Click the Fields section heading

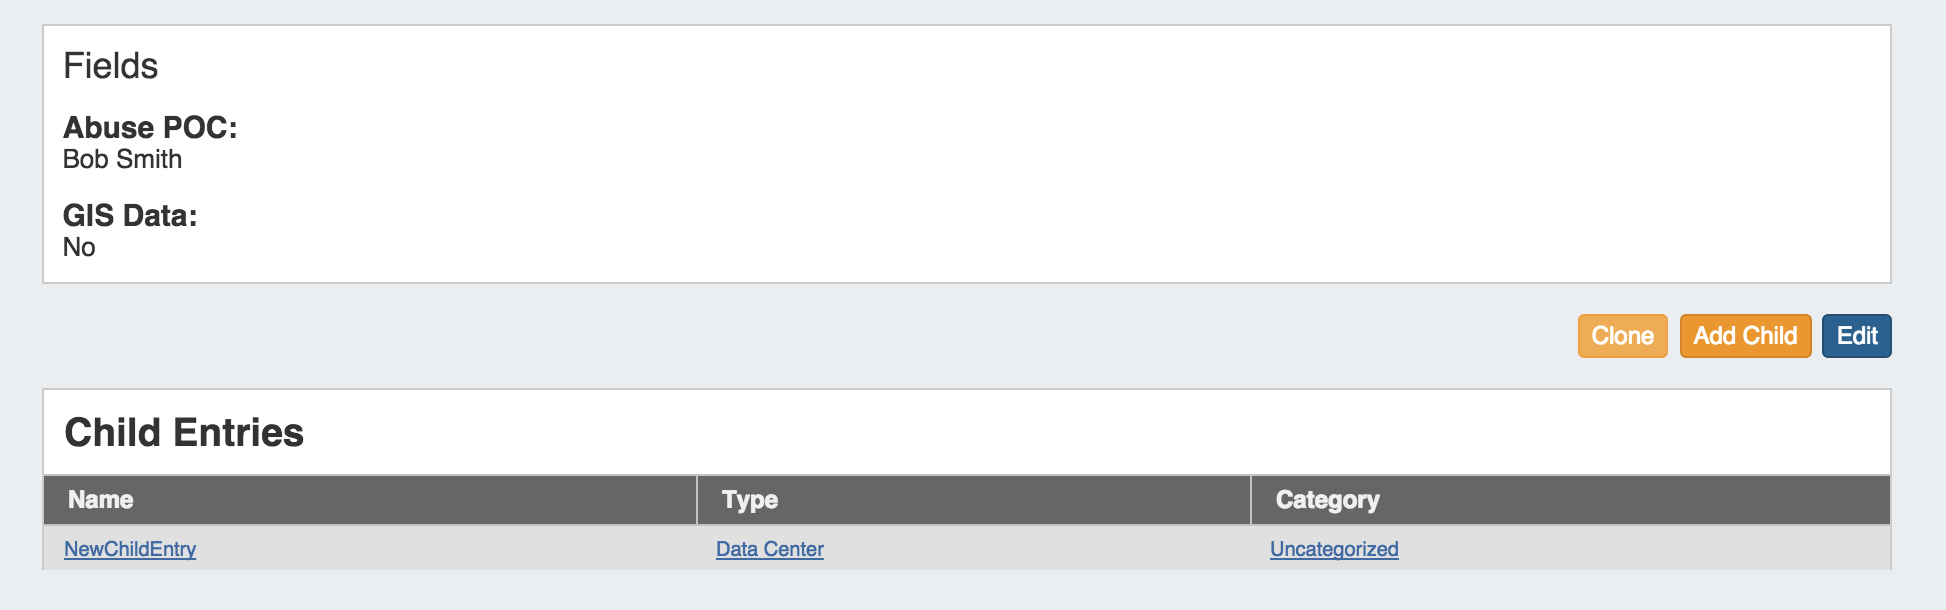pyautogui.click(x=111, y=66)
